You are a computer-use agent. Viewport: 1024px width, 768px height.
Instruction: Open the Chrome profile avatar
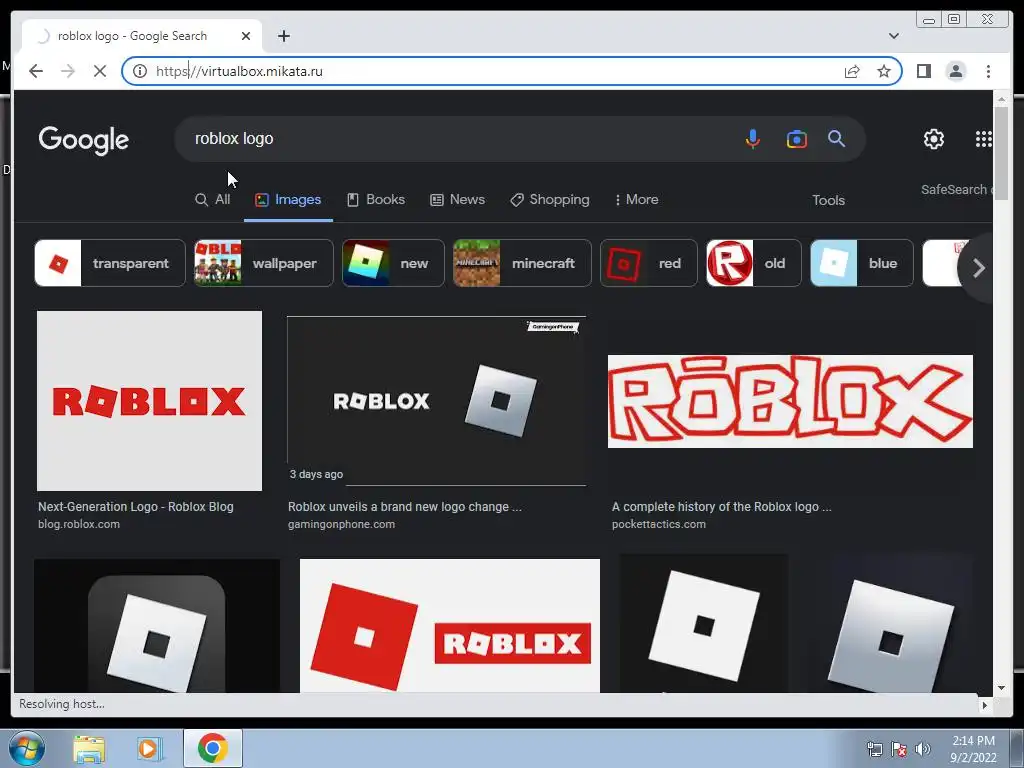point(955,71)
